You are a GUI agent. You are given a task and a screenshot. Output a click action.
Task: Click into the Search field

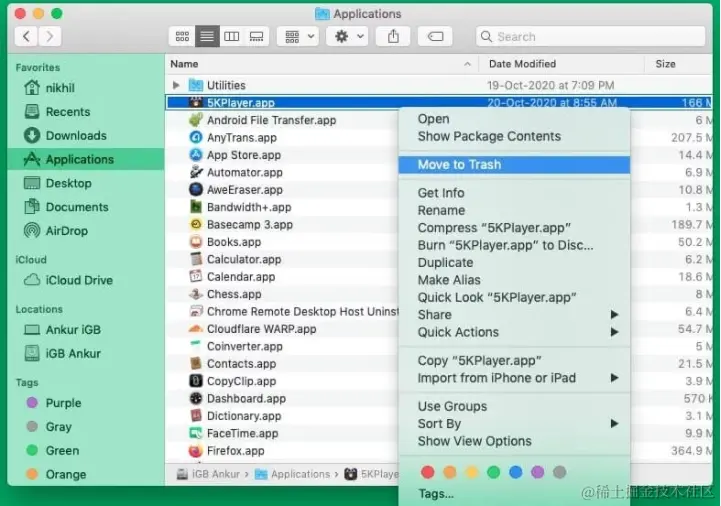coord(590,36)
